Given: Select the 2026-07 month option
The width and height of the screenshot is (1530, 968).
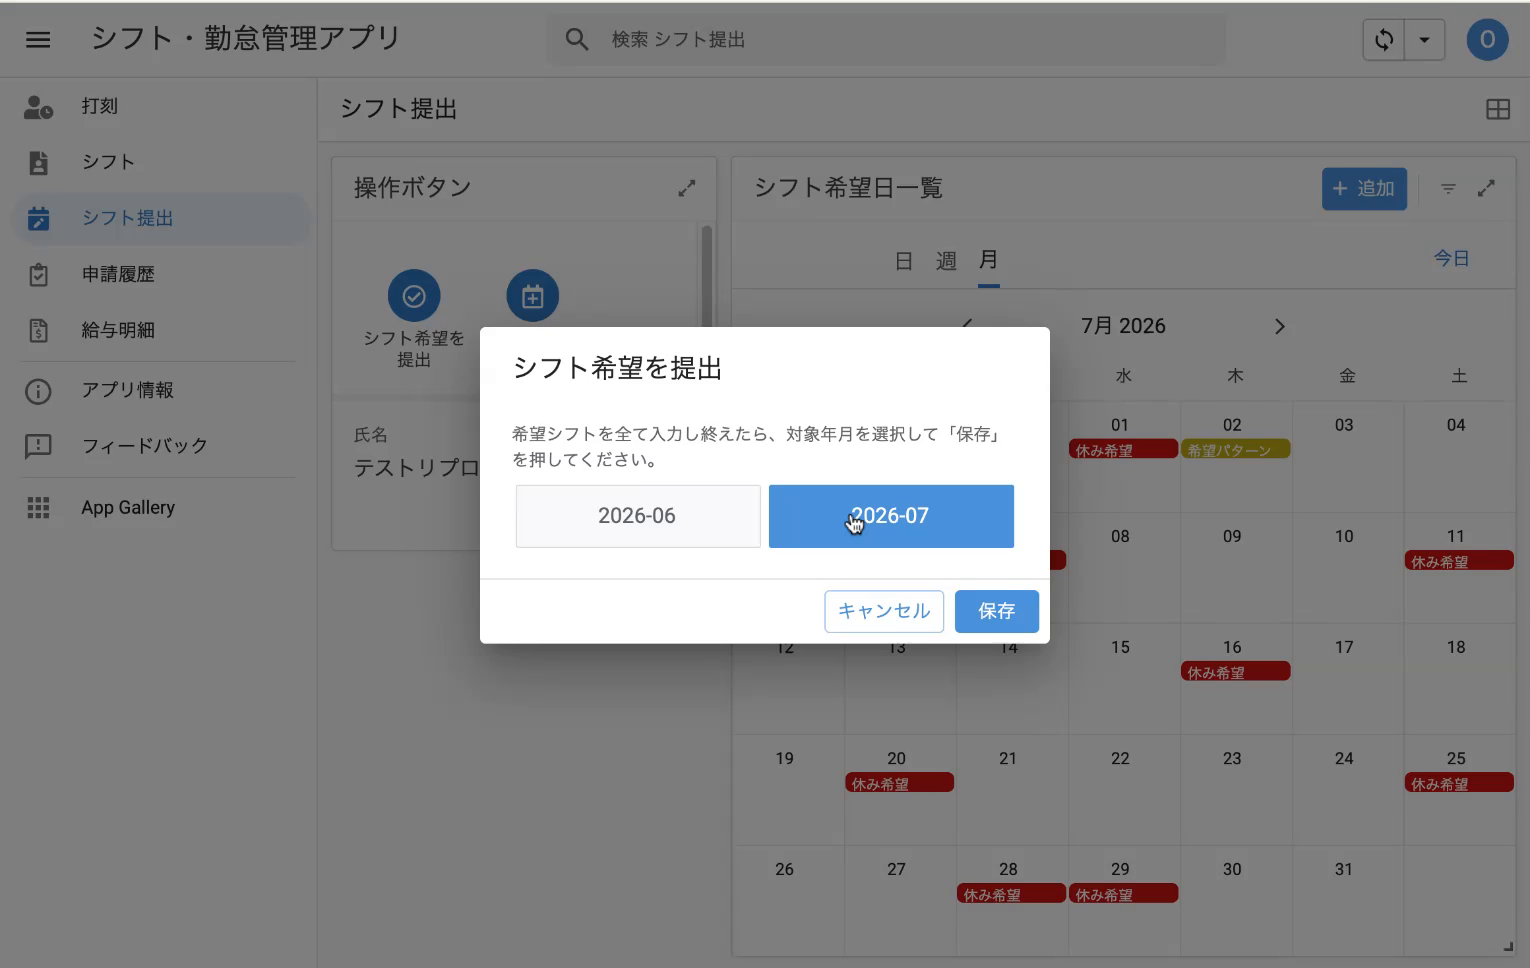Looking at the screenshot, I should click(x=891, y=516).
